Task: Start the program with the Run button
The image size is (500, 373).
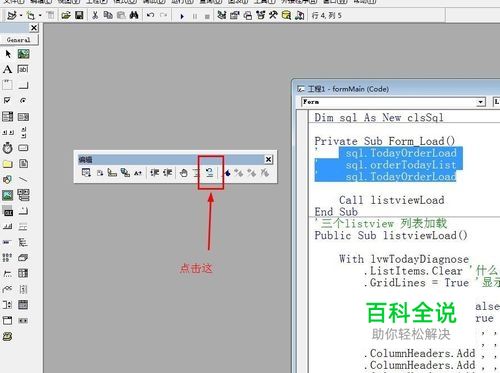Action: click(182, 16)
